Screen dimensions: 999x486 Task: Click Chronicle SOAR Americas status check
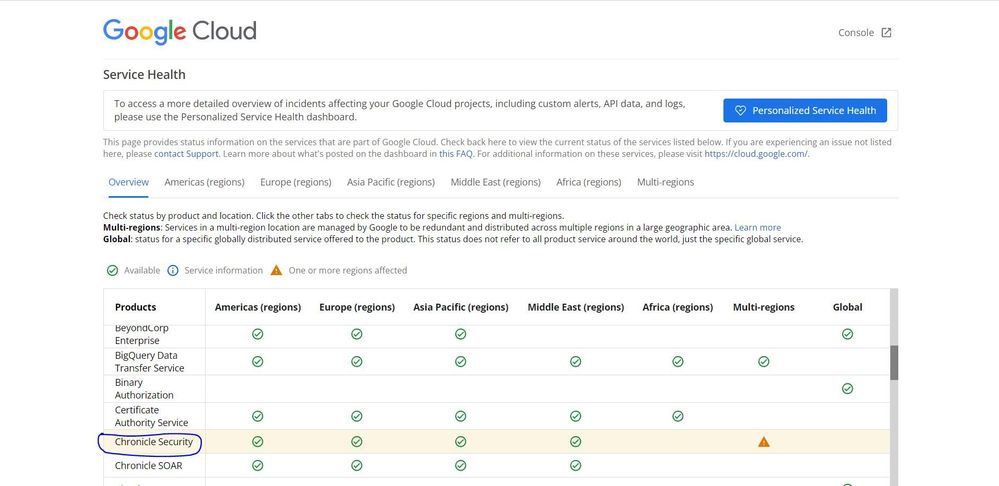pos(257,466)
